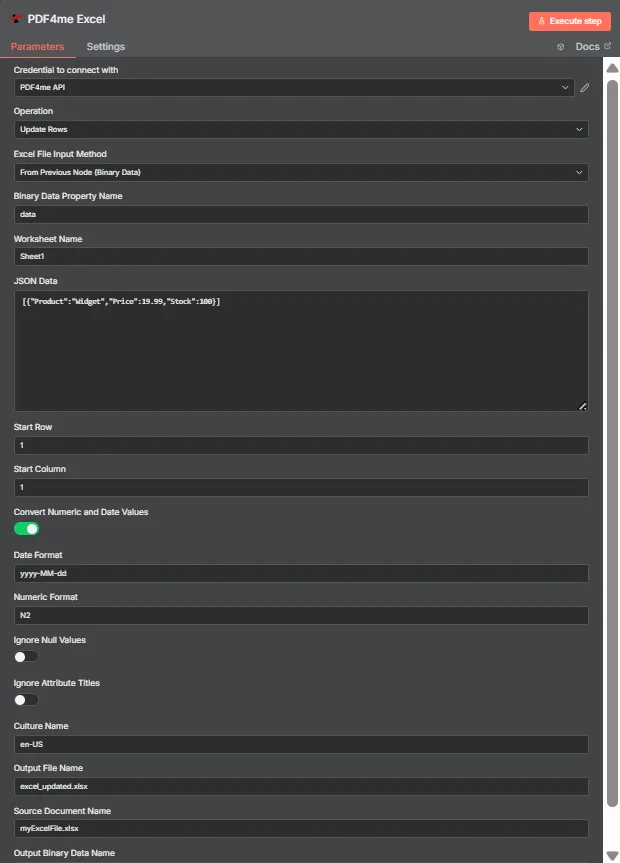Click the Binary Data Property Name field
620x863 pixels.
pyautogui.click(x=301, y=214)
